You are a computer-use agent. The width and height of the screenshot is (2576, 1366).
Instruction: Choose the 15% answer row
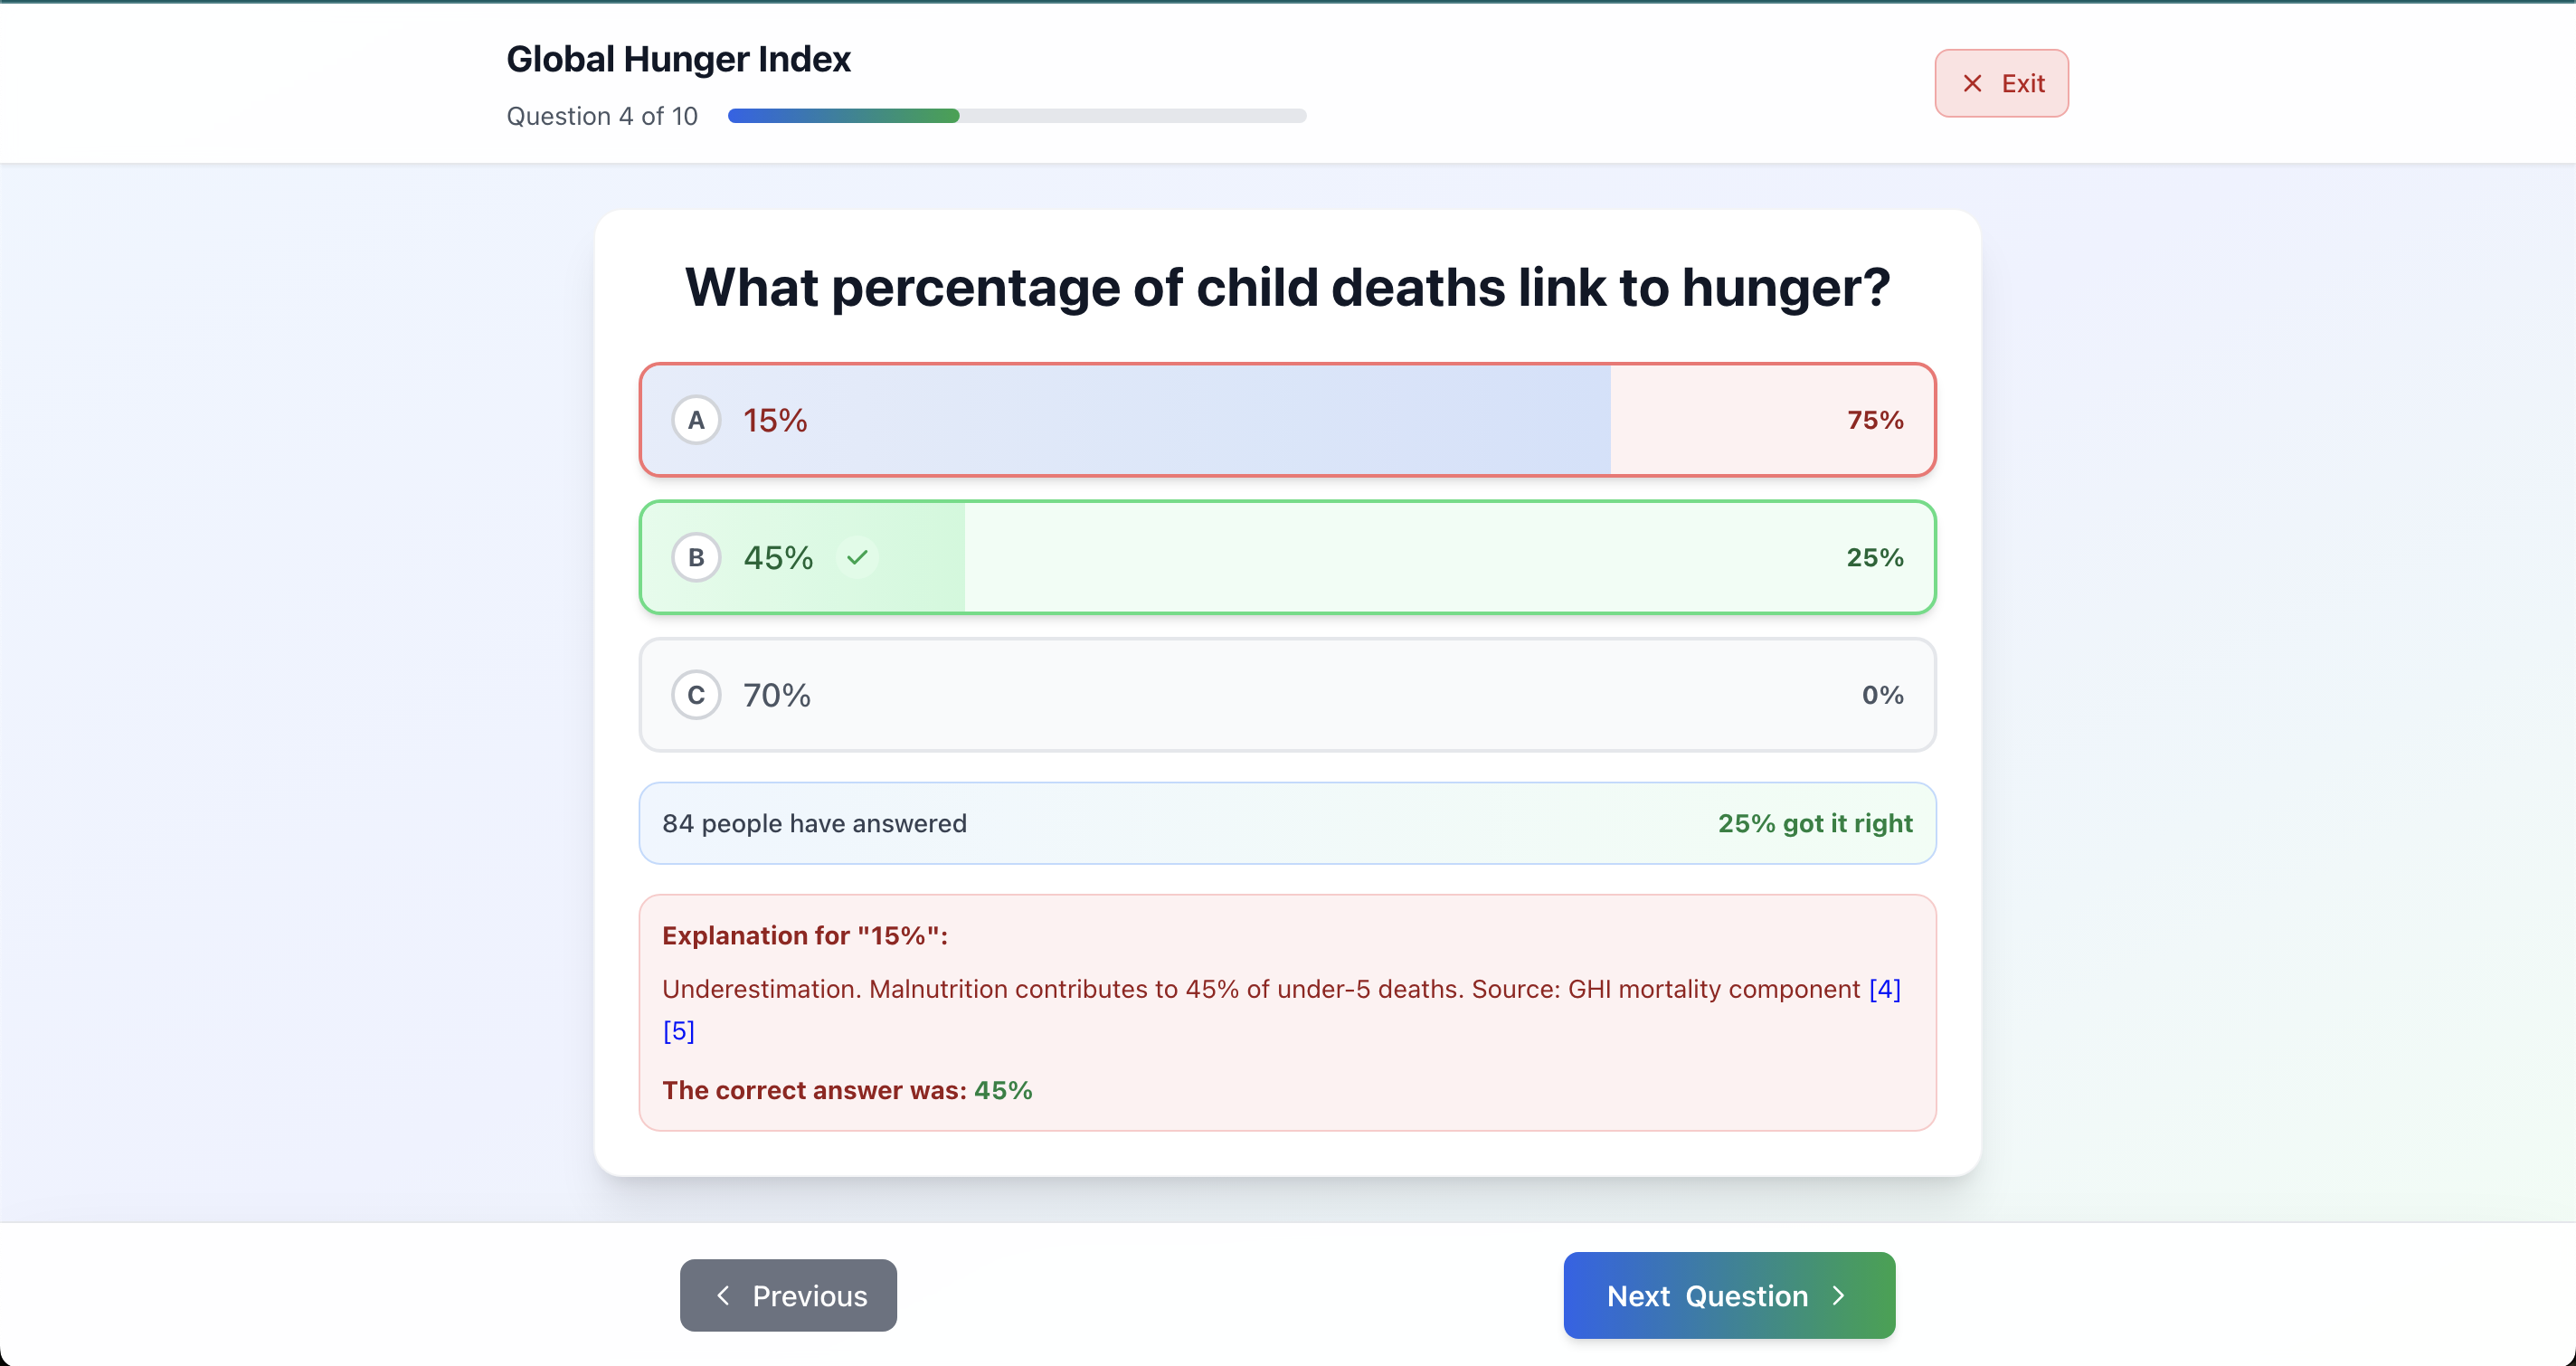[x=1287, y=420]
